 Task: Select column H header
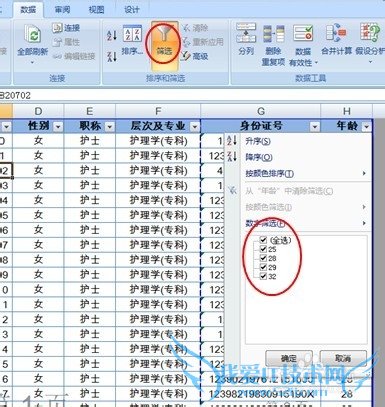coord(347,111)
